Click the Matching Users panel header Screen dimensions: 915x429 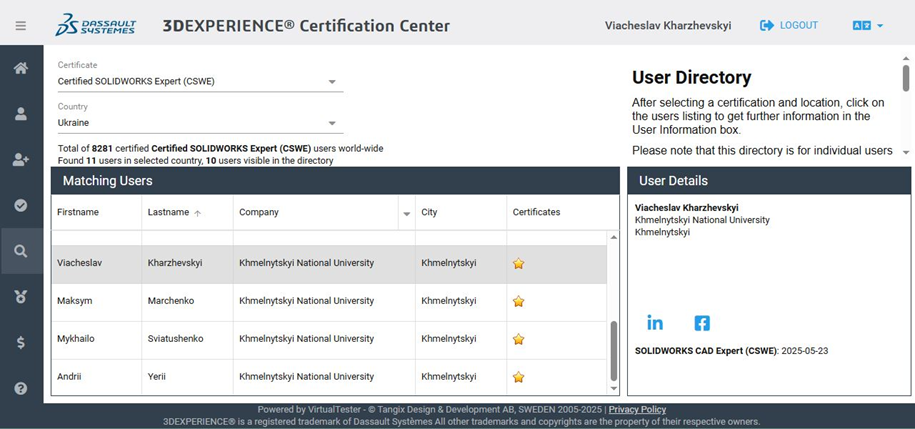point(335,181)
